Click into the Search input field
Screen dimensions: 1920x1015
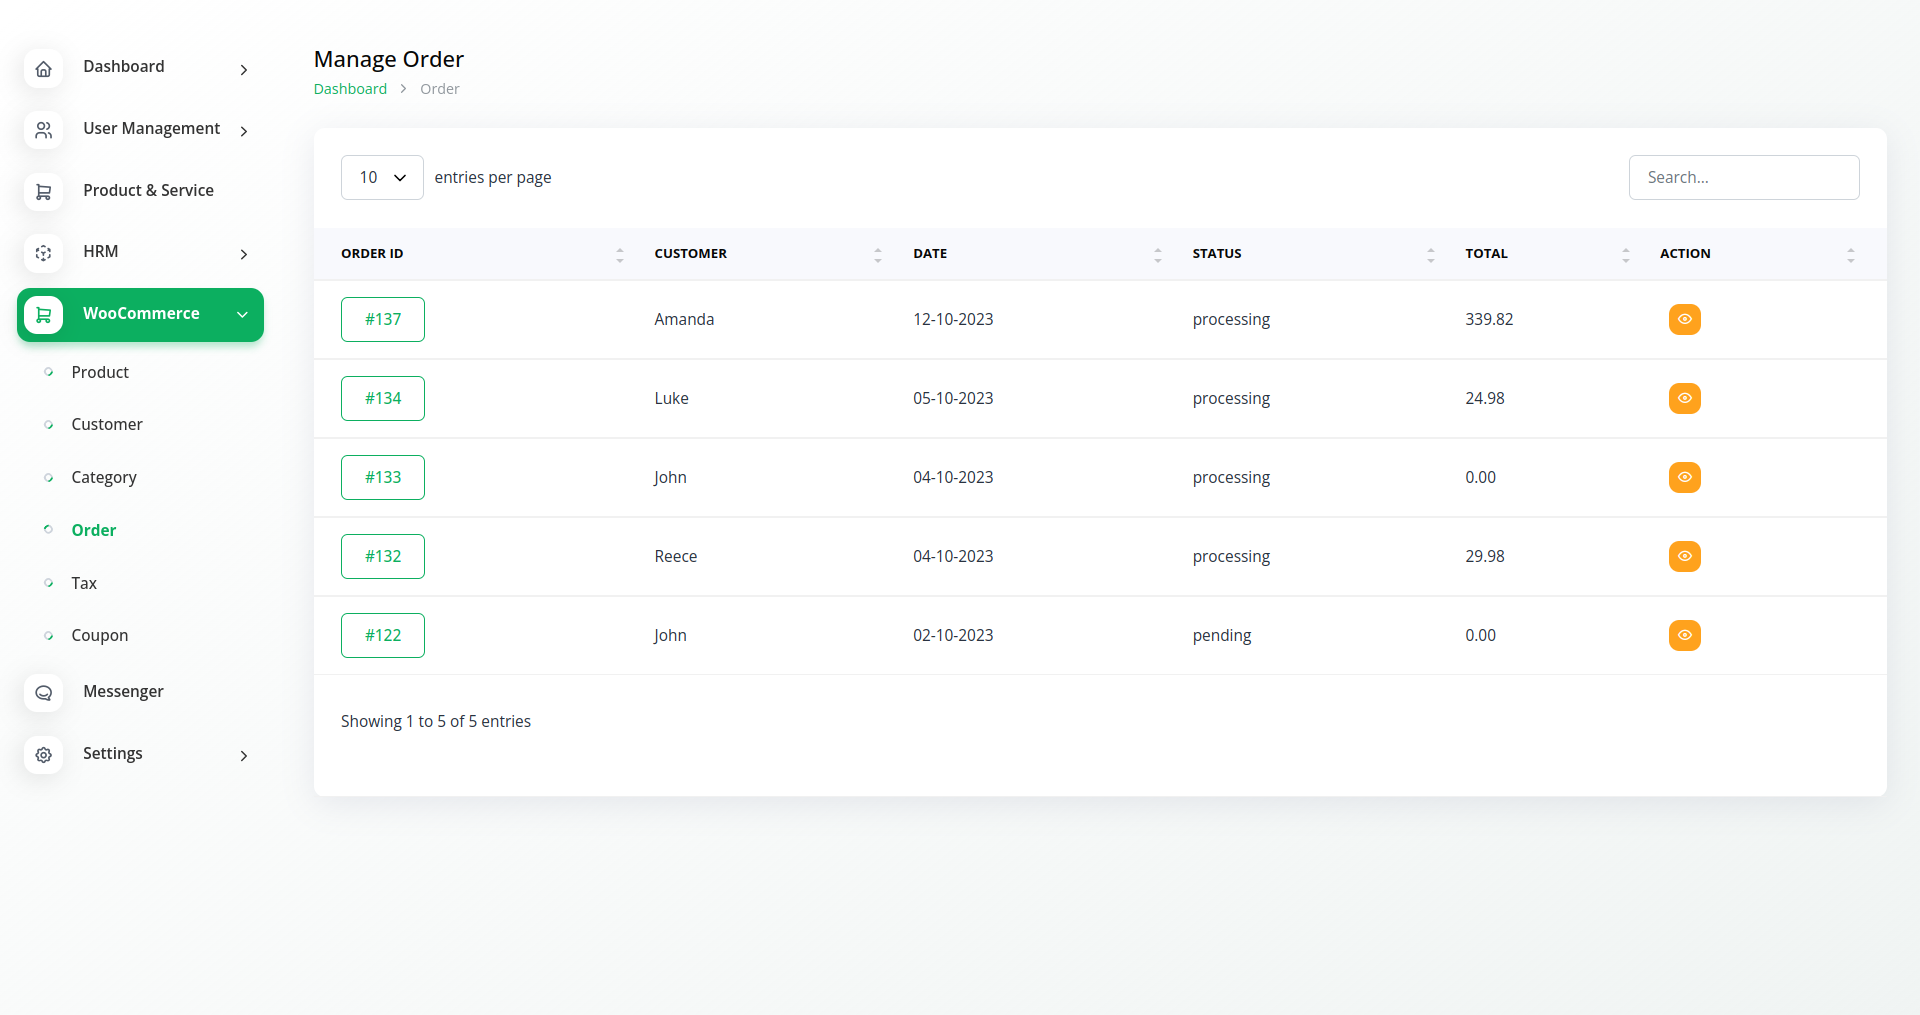[1743, 178]
